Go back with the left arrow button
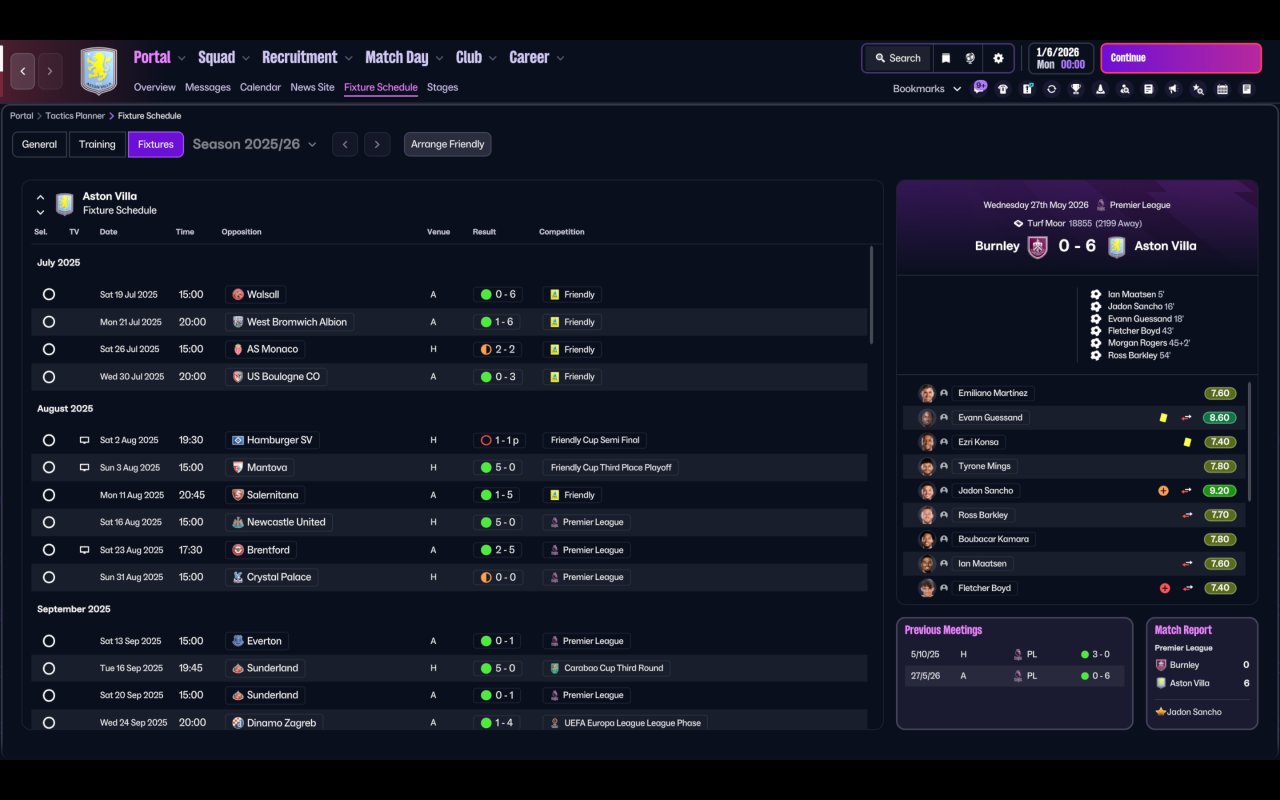 pos(23,71)
